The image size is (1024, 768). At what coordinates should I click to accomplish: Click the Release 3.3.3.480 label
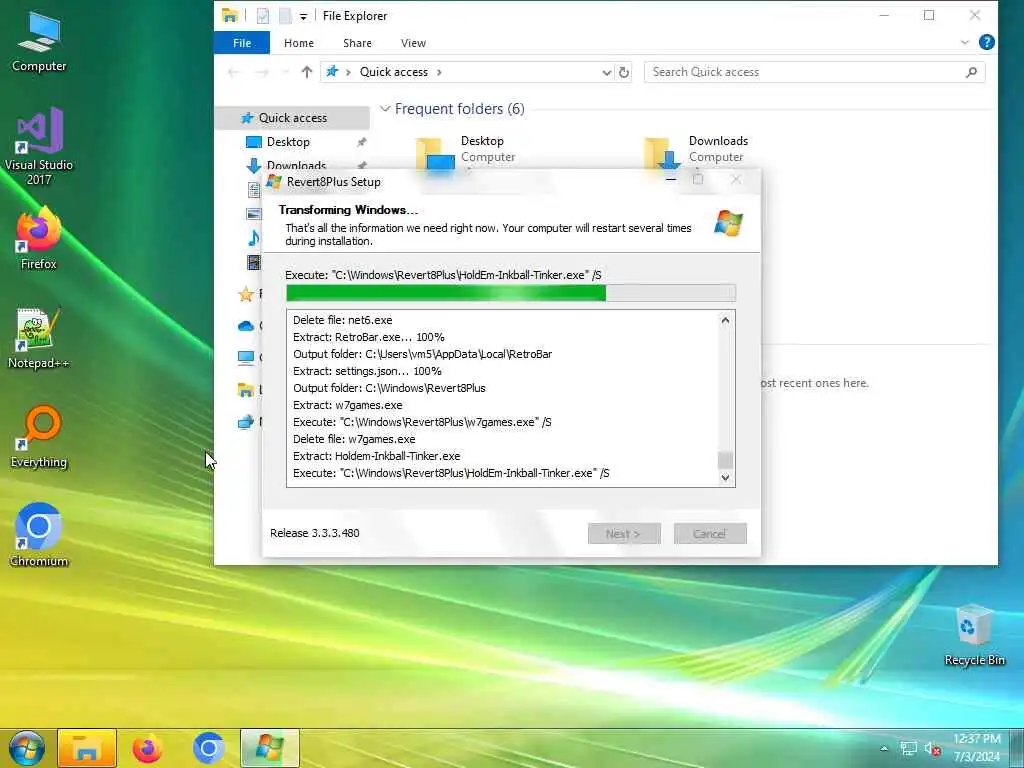click(315, 533)
